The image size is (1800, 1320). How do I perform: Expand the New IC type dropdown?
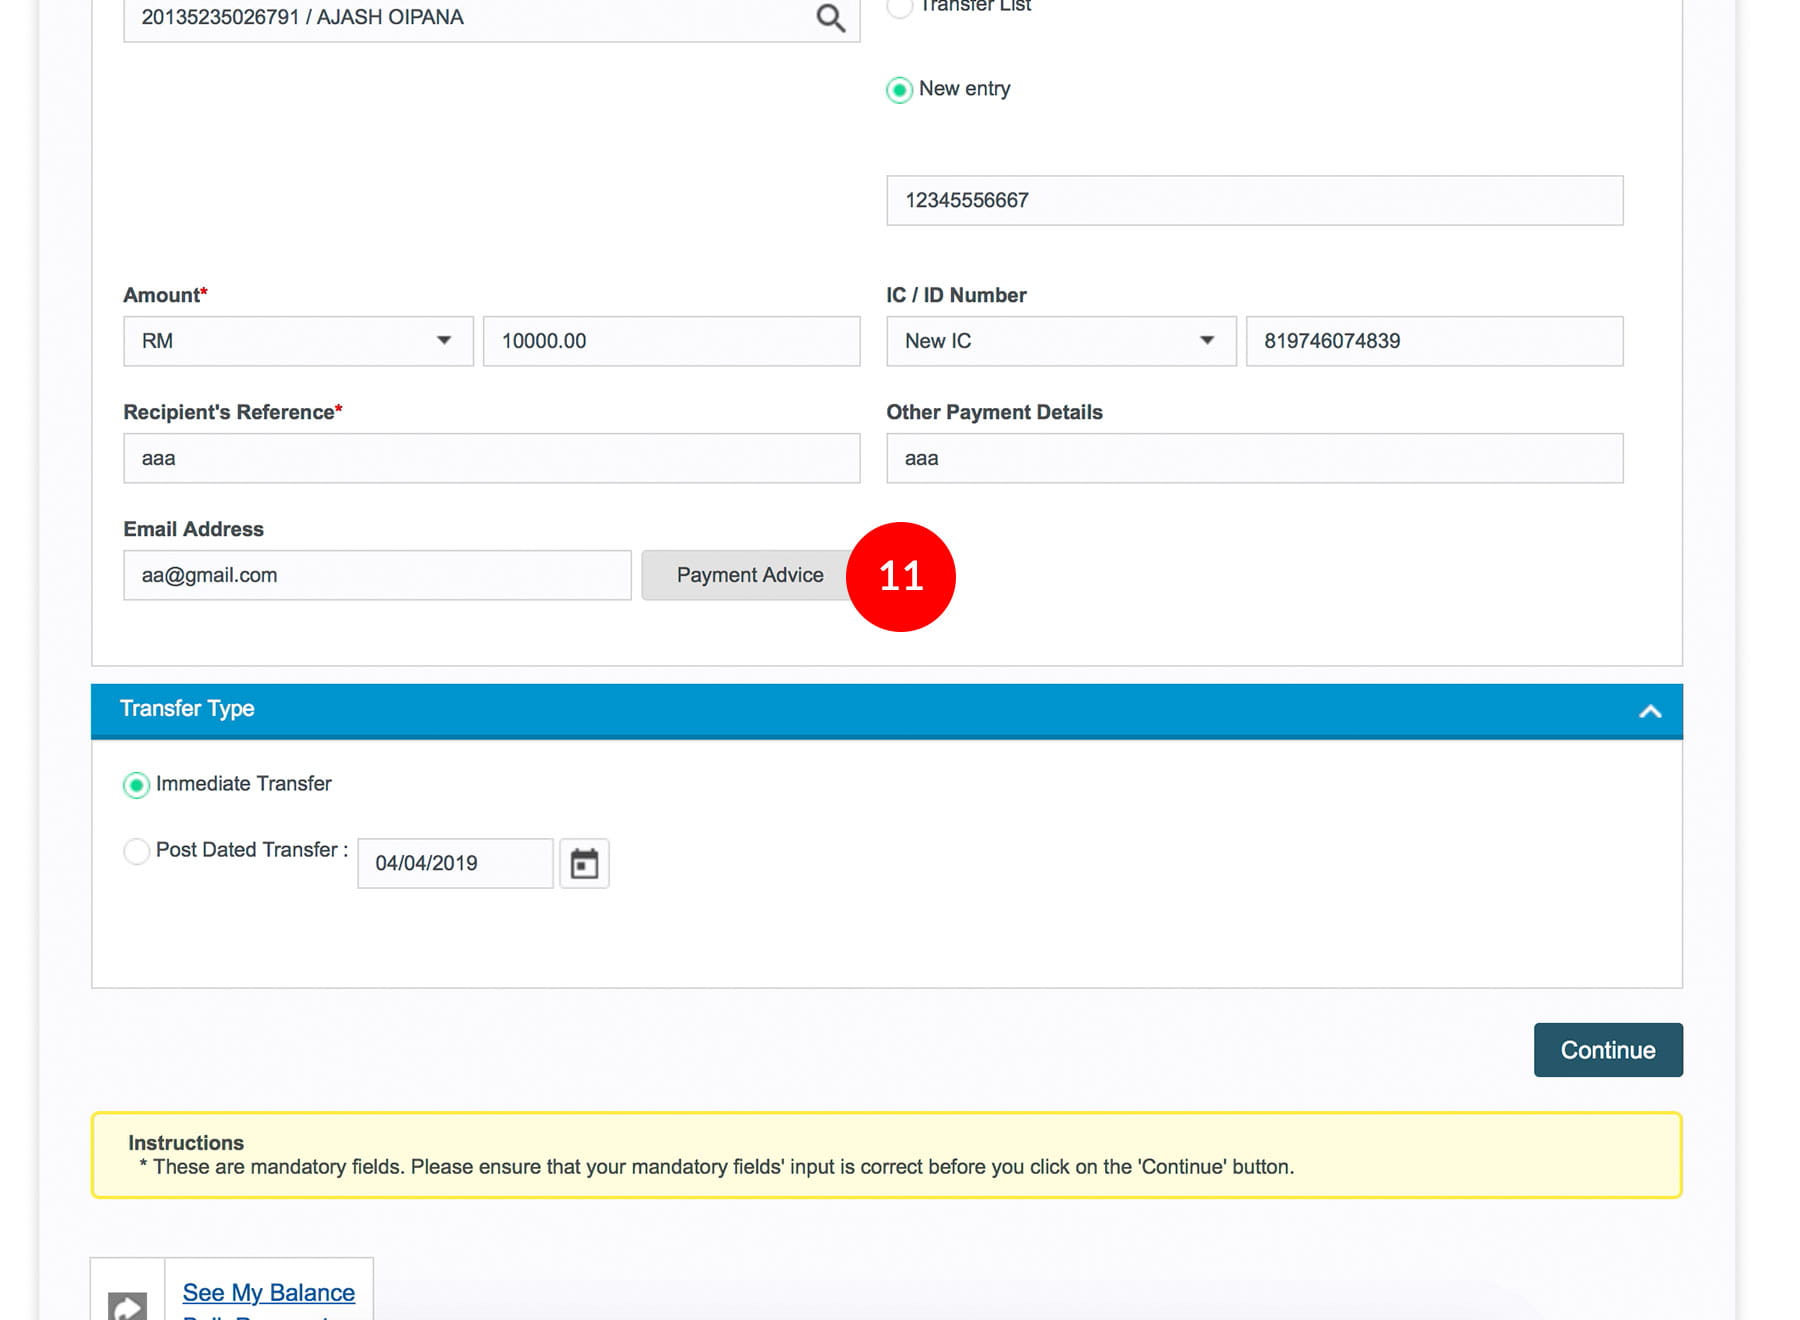tap(1060, 341)
